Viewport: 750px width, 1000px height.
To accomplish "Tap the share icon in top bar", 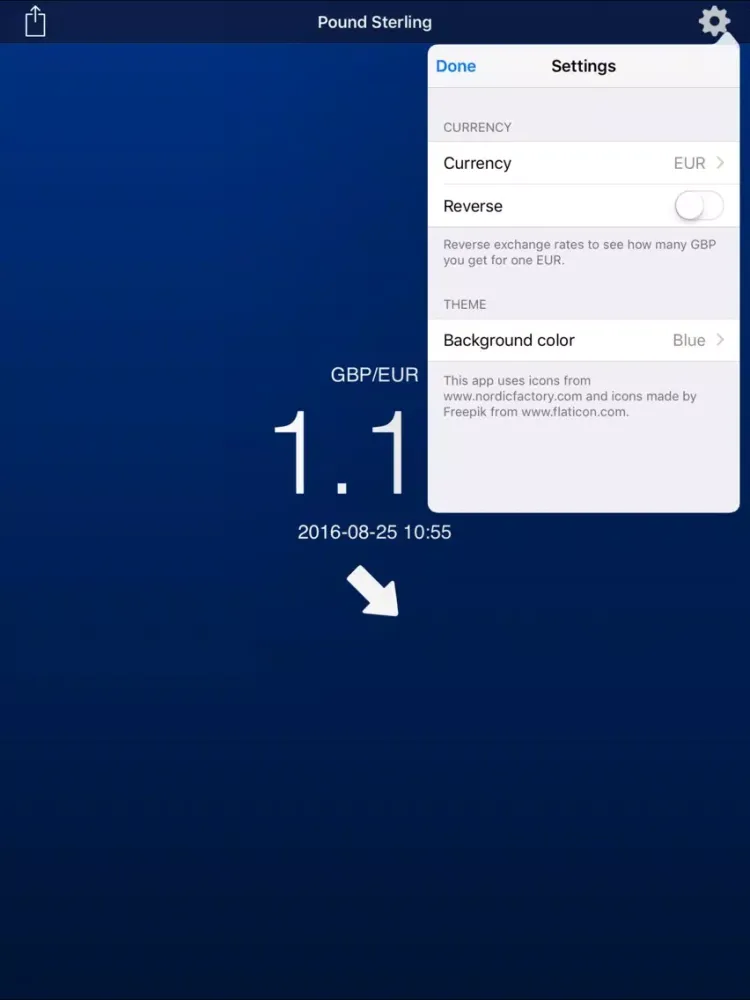I will [35, 21].
